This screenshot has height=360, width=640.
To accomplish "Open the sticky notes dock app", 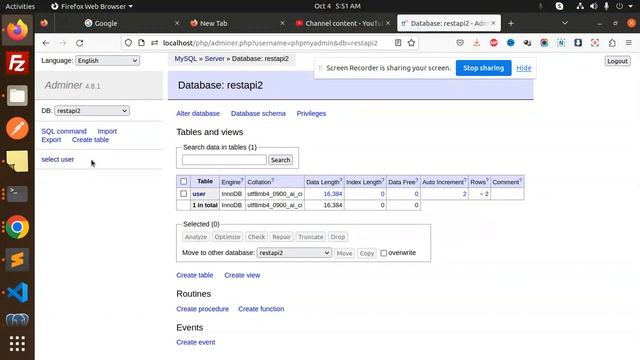I will pos(17,161).
